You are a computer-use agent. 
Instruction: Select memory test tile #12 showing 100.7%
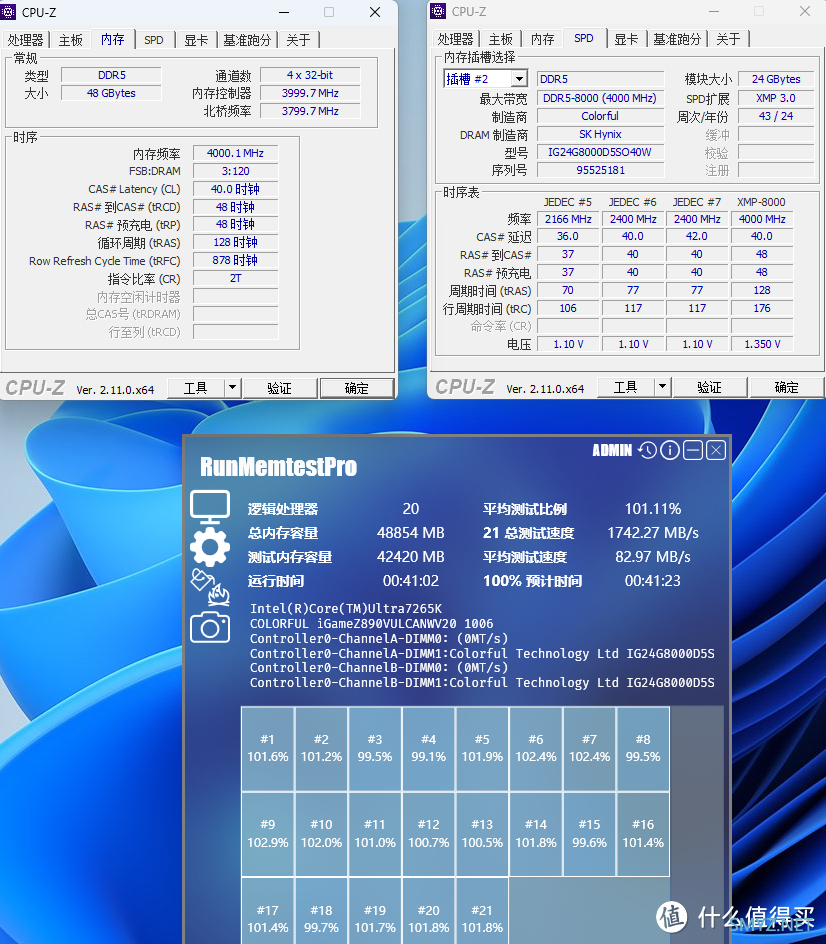(x=429, y=834)
